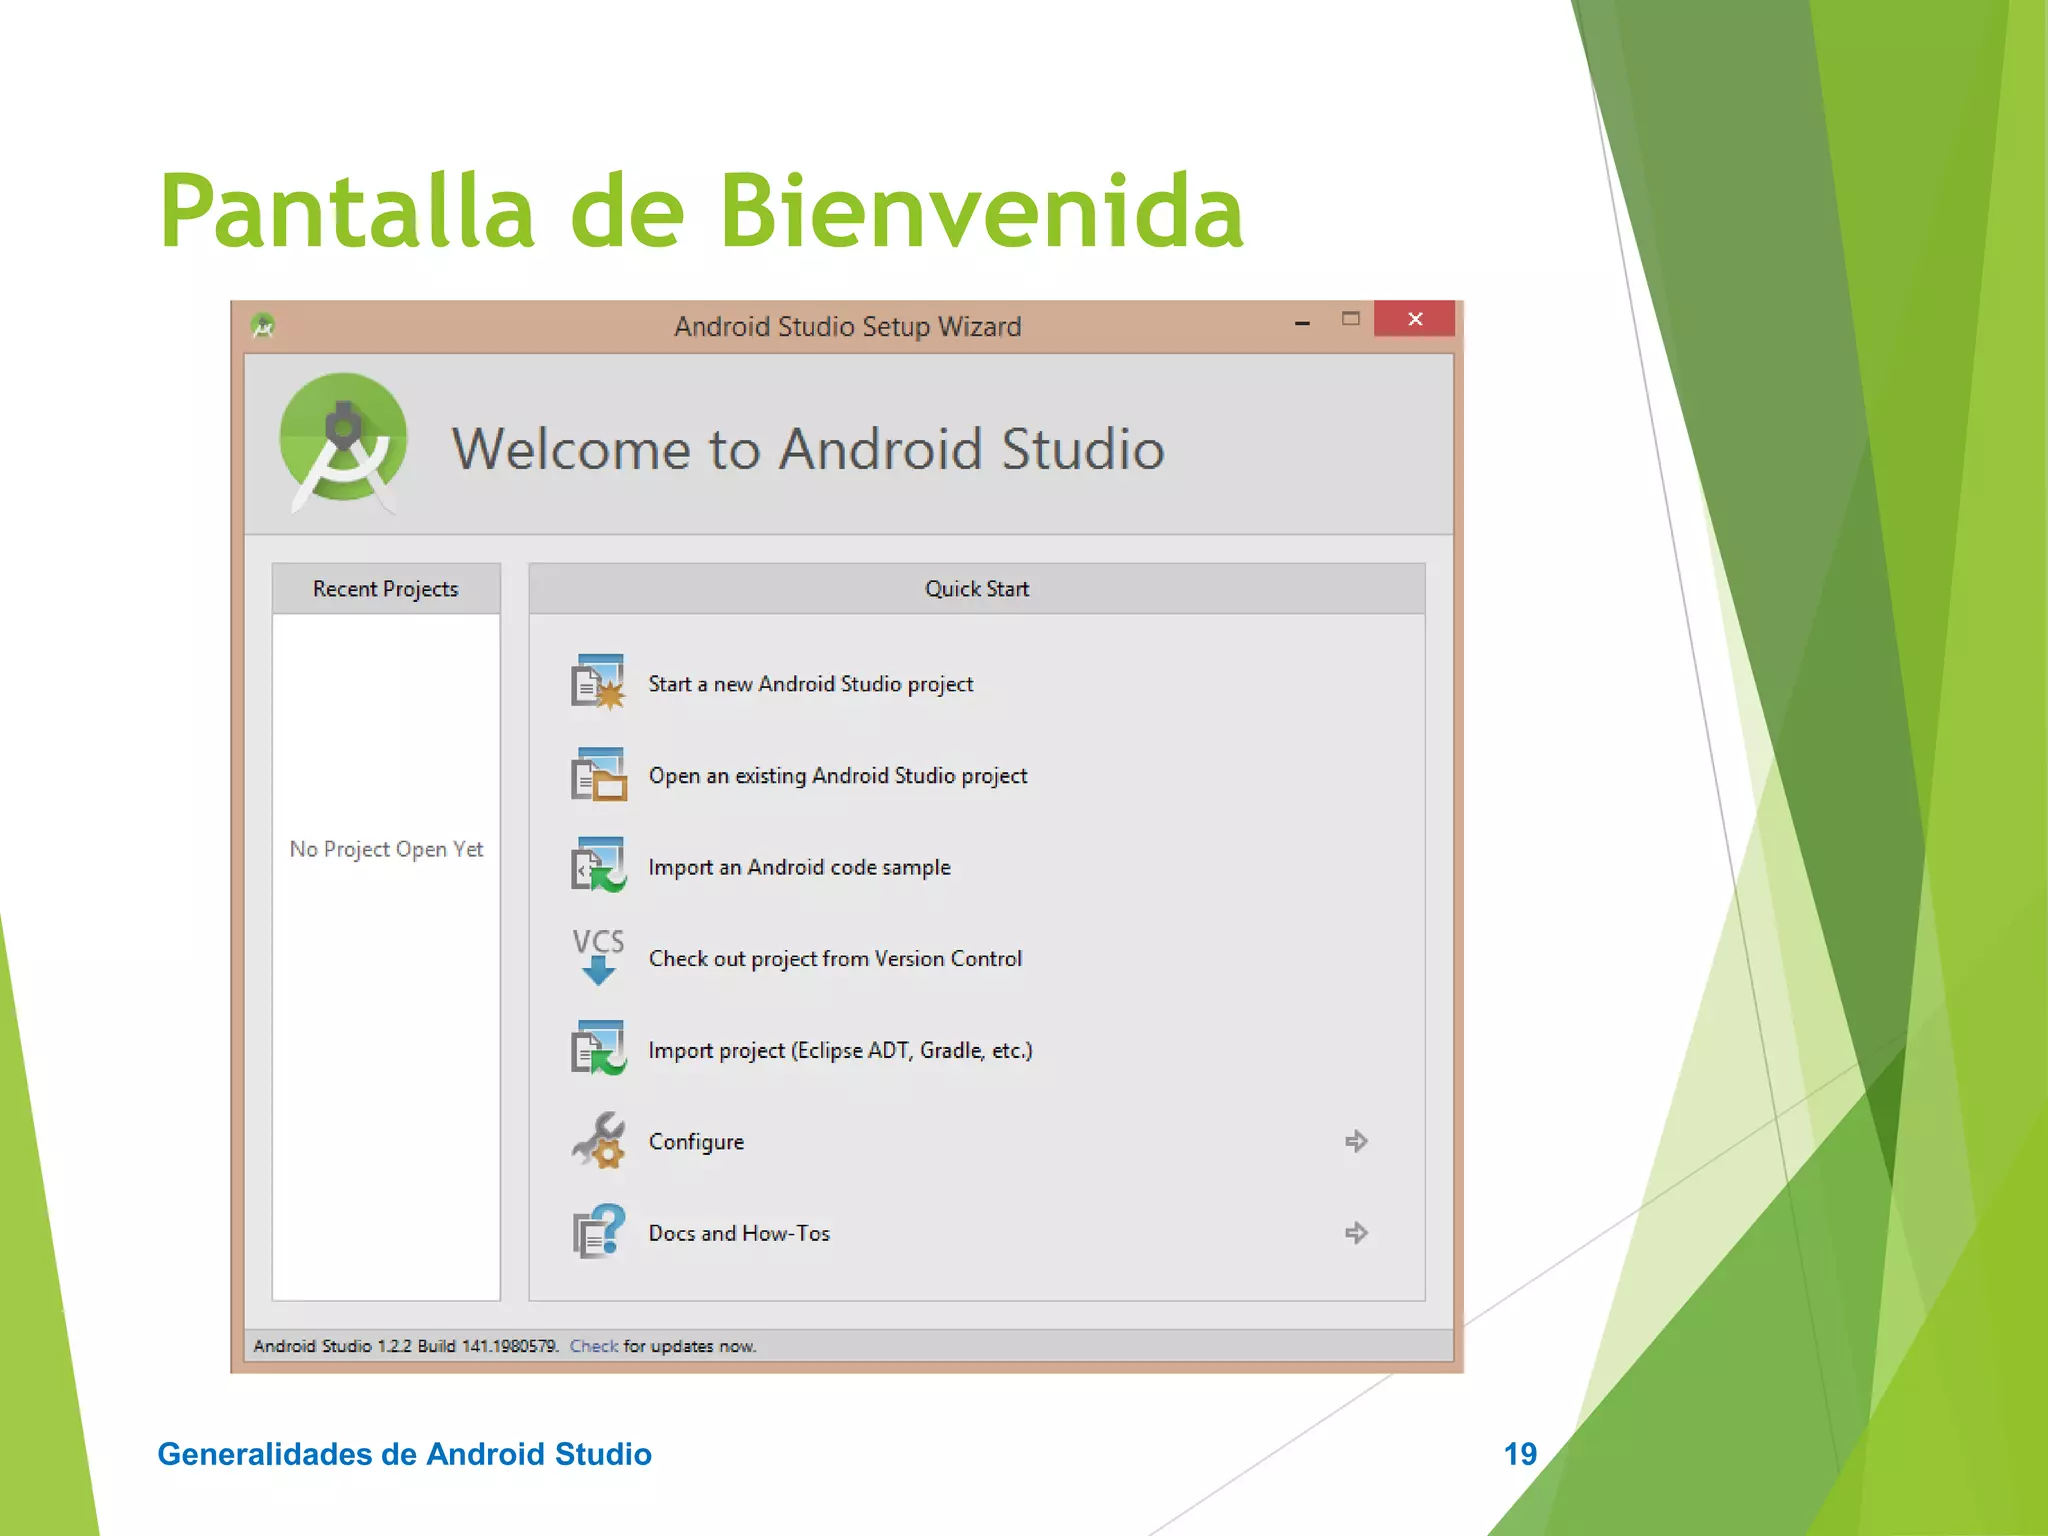Select Check out project from Version Control
This screenshot has width=2048, height=1536.
(835, 959)
